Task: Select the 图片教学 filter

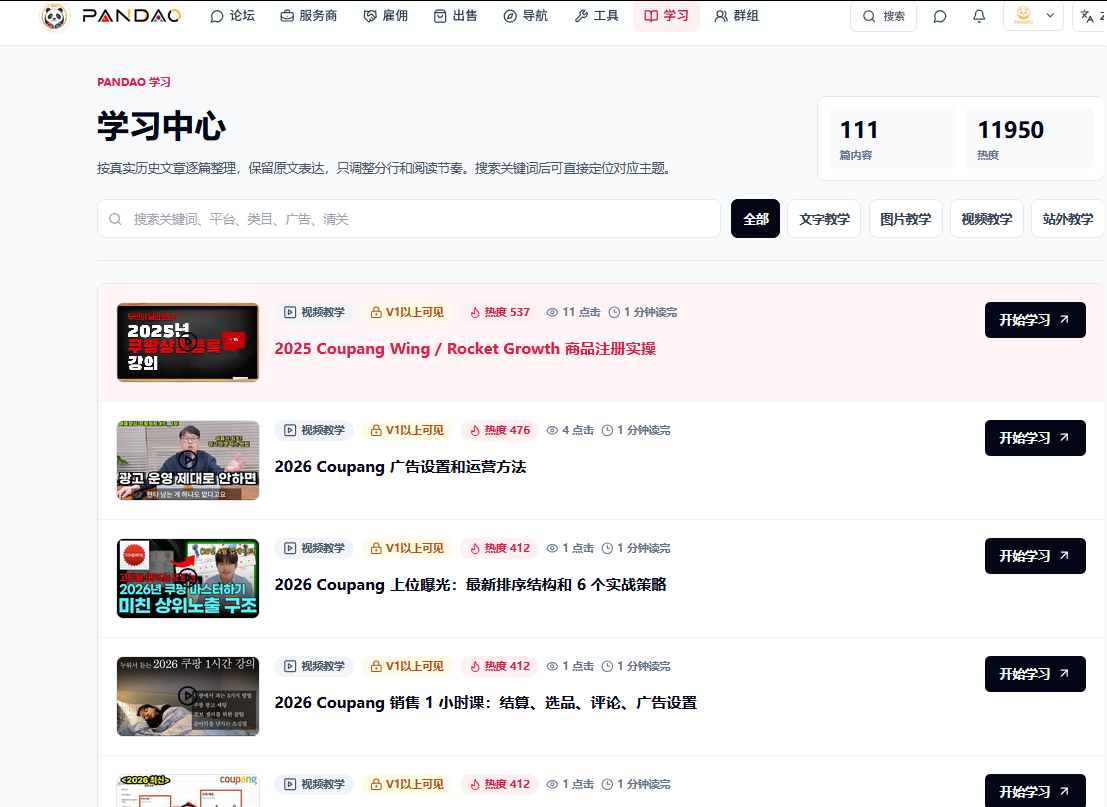Action: click(905, 219)
